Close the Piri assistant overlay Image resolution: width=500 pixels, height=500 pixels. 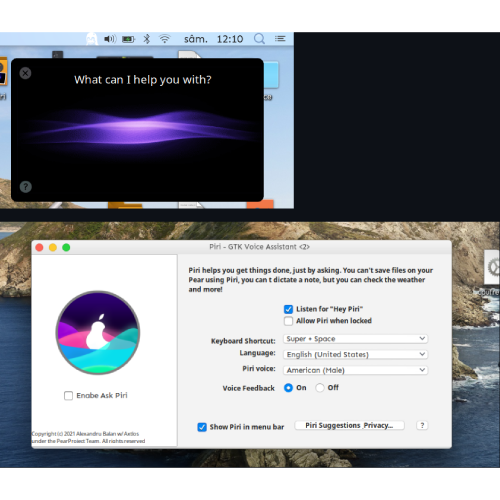click(25, 73)
